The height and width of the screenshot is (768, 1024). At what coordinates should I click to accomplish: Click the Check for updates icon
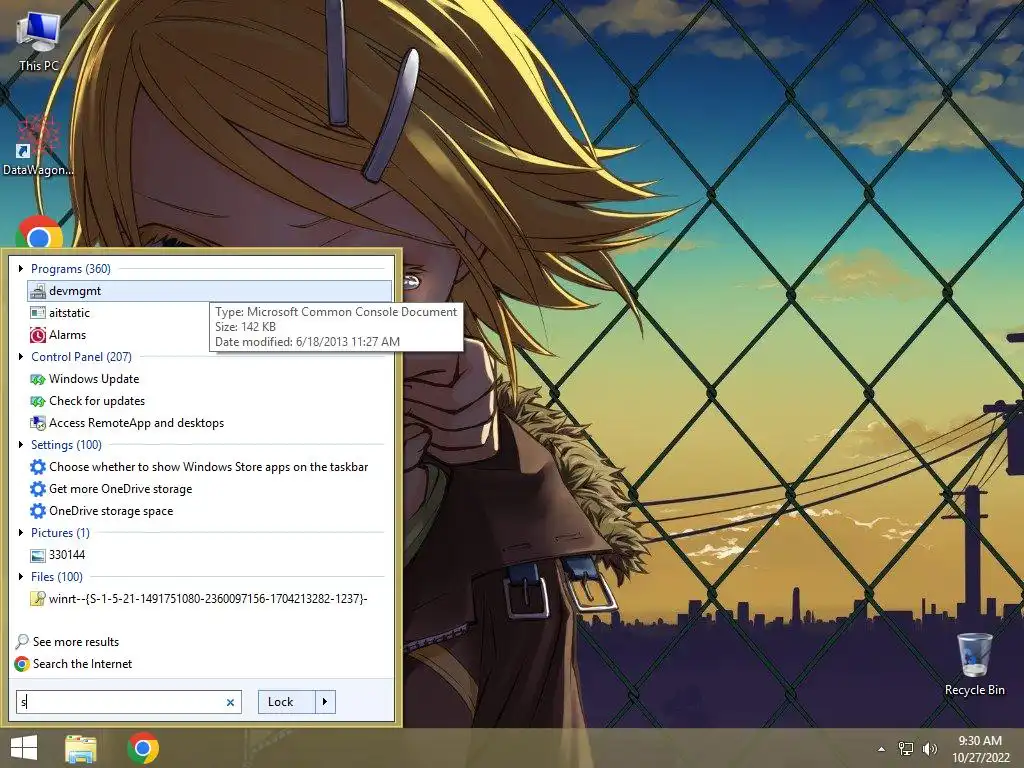[x=38, y=401]
